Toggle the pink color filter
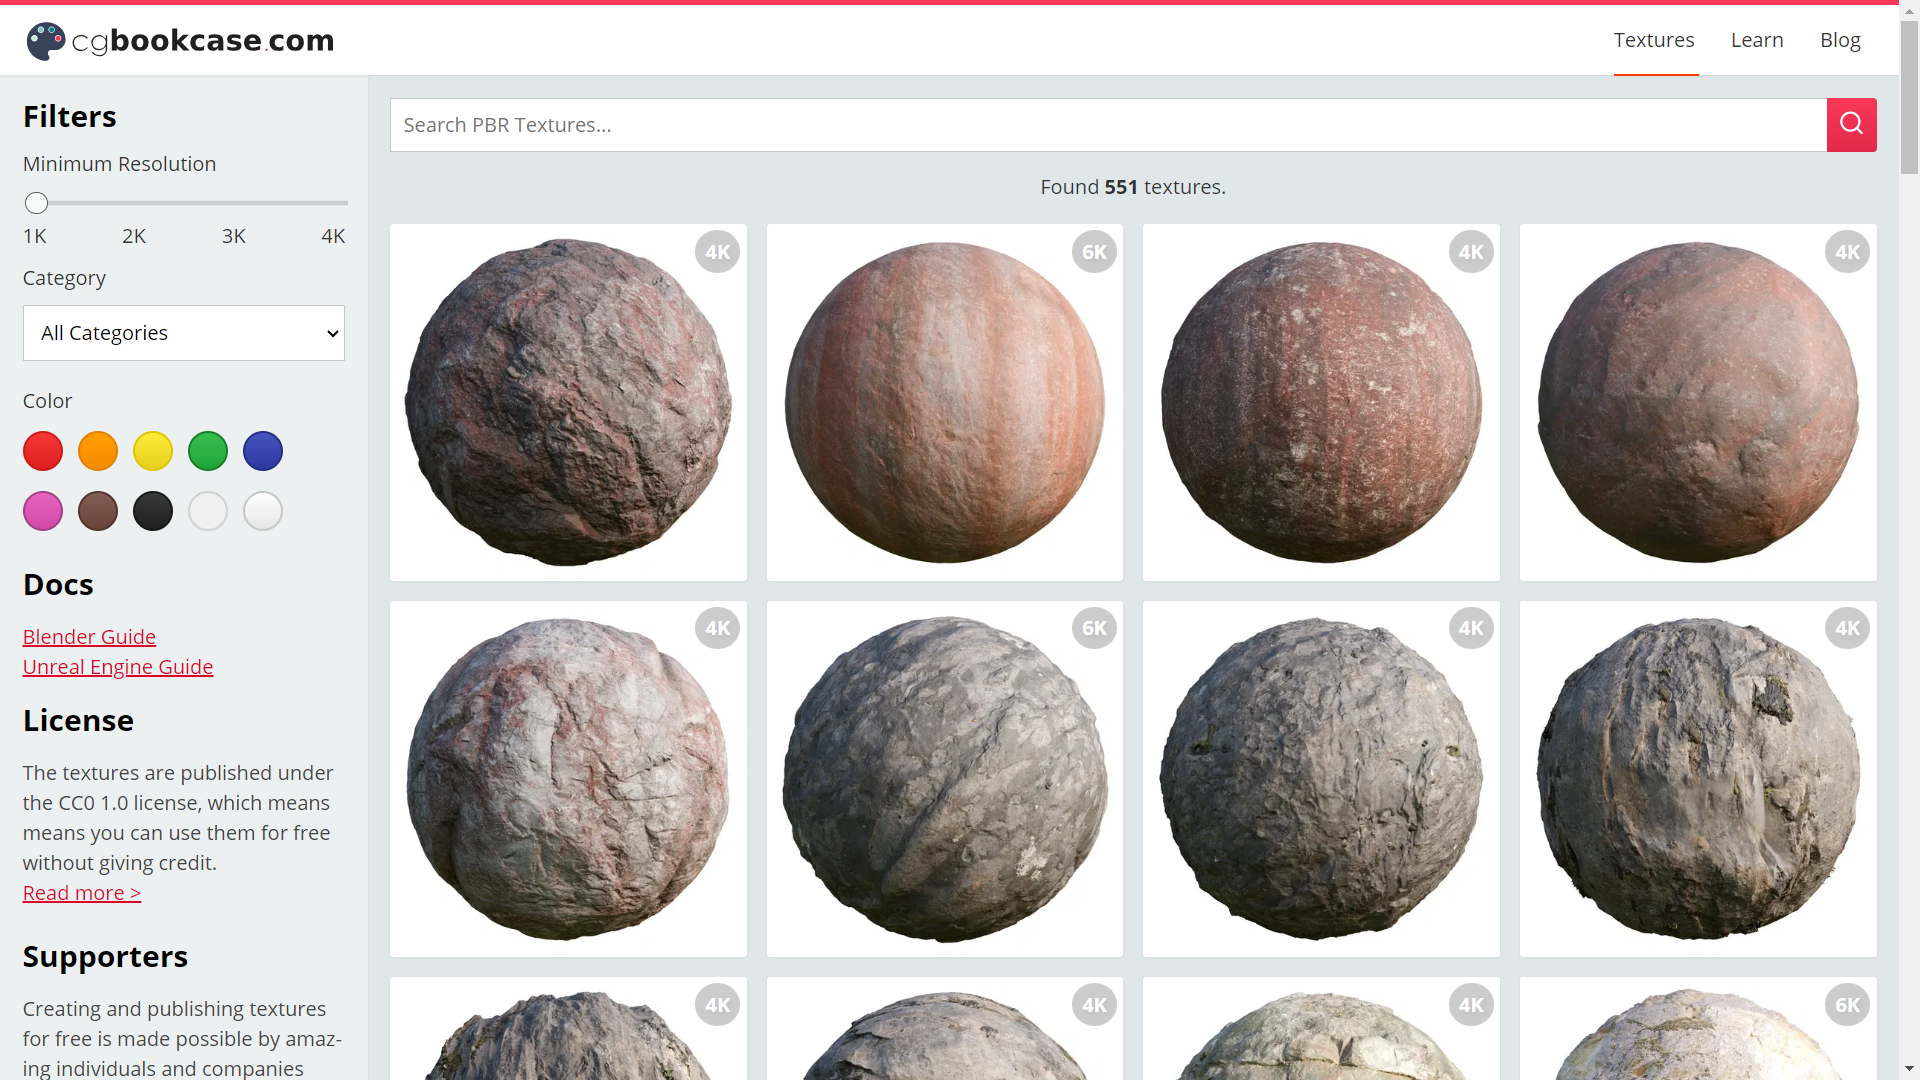The height and width of the screenshot is (1080, 1920). (x=43, y=511)
